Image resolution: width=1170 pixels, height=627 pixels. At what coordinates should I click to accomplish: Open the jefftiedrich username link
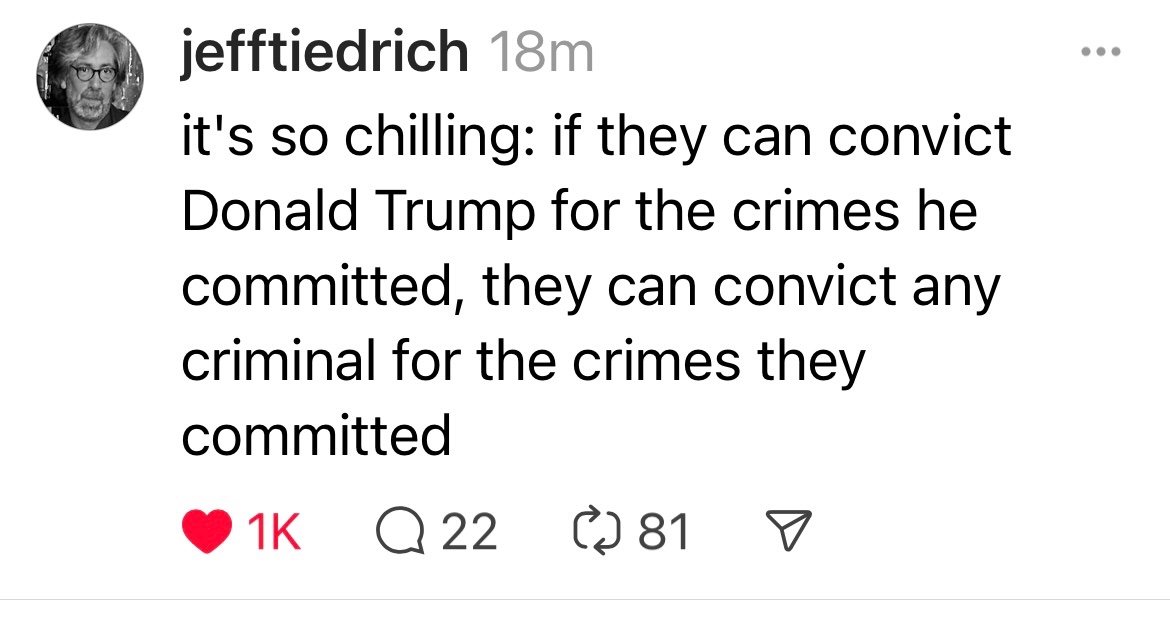[324, 54]
